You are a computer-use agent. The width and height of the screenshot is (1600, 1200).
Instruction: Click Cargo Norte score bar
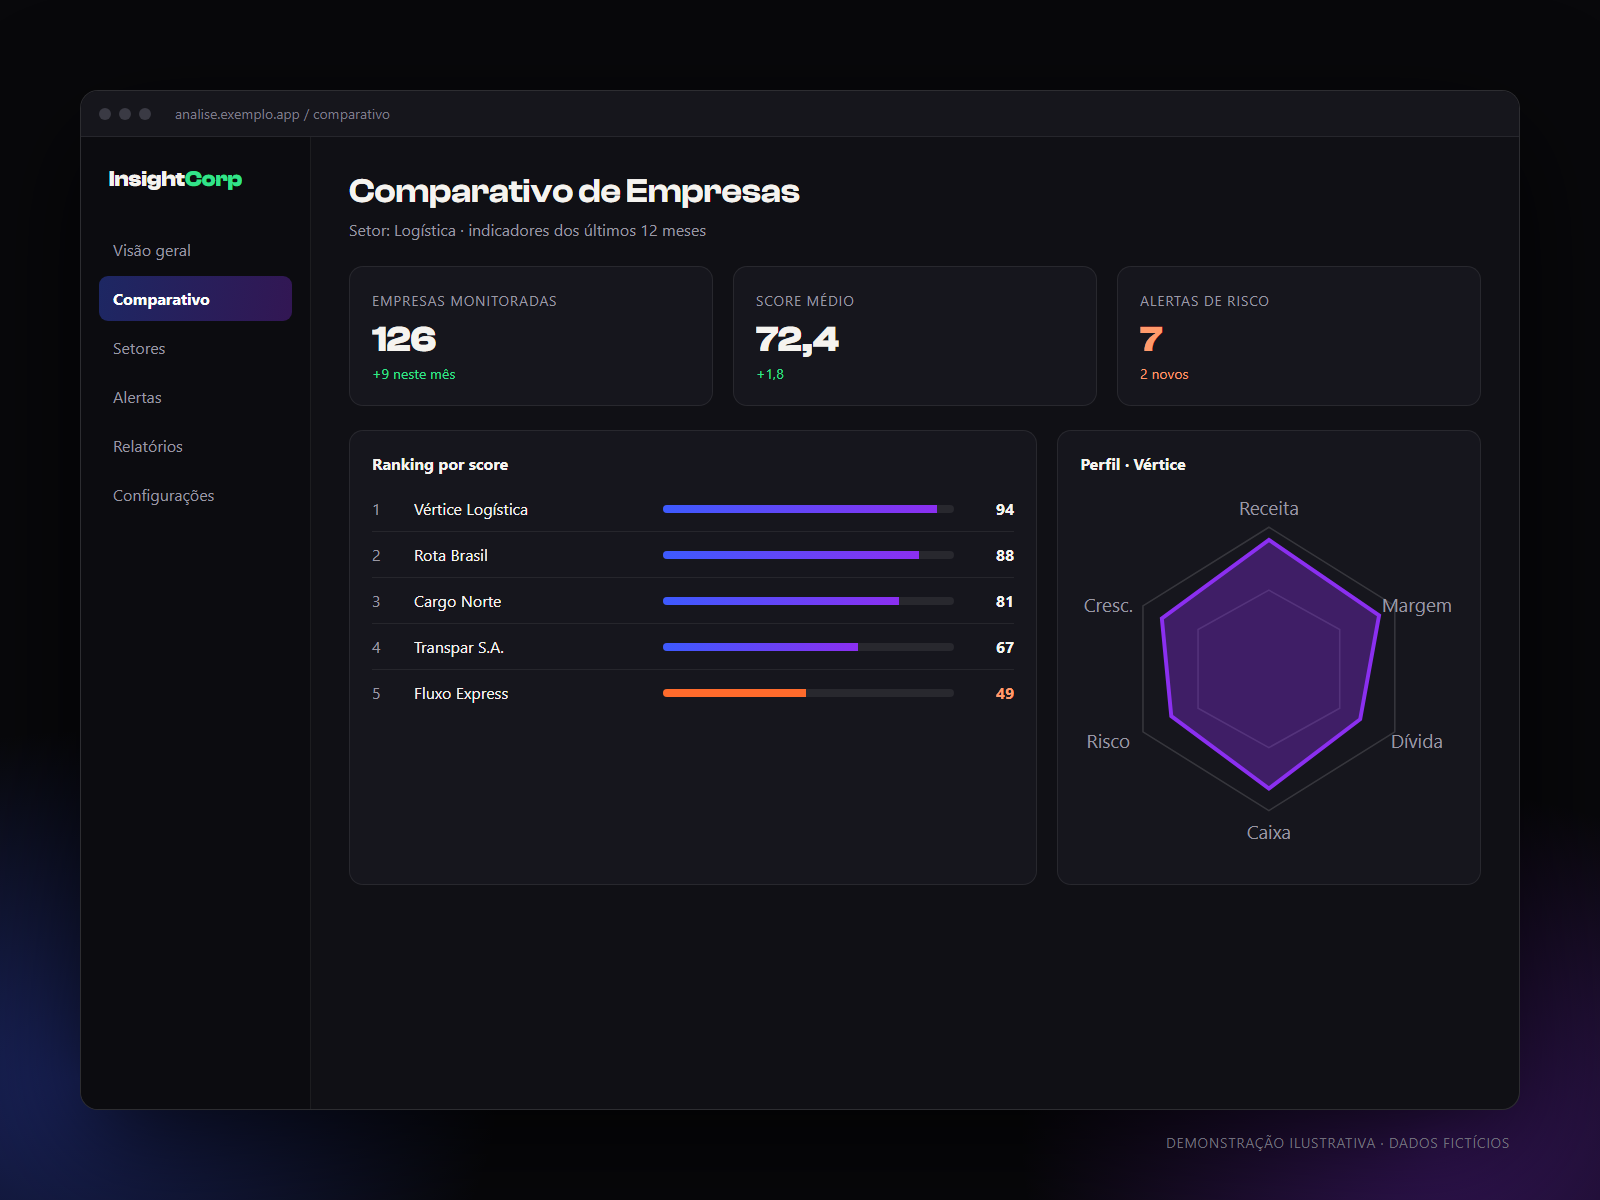coord(808,601)
